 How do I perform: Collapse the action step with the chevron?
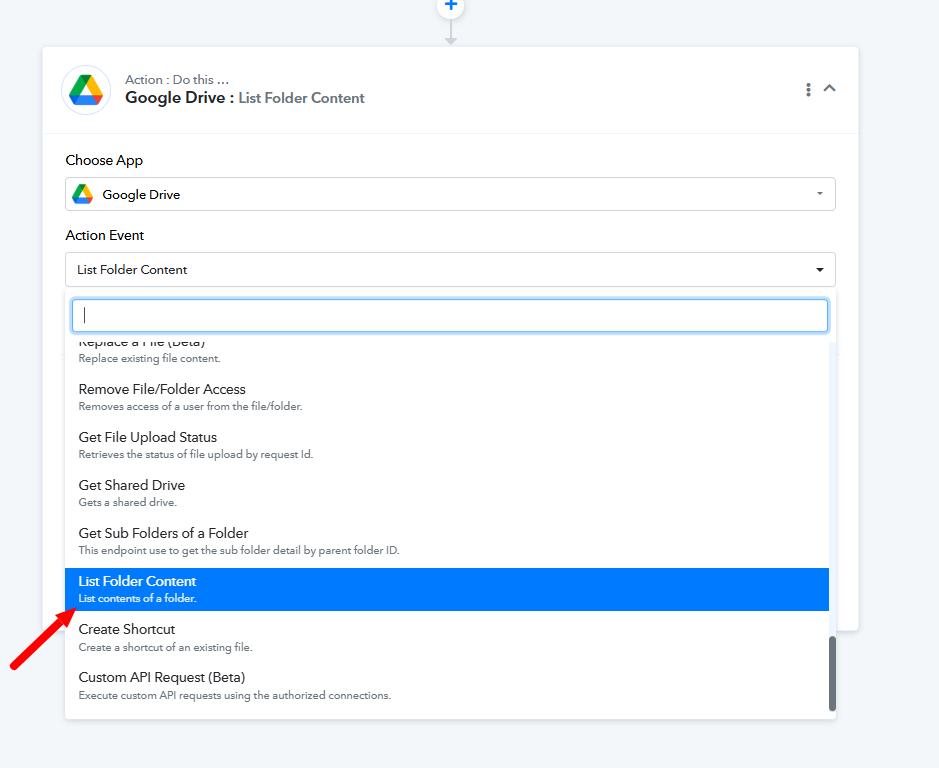829,88
